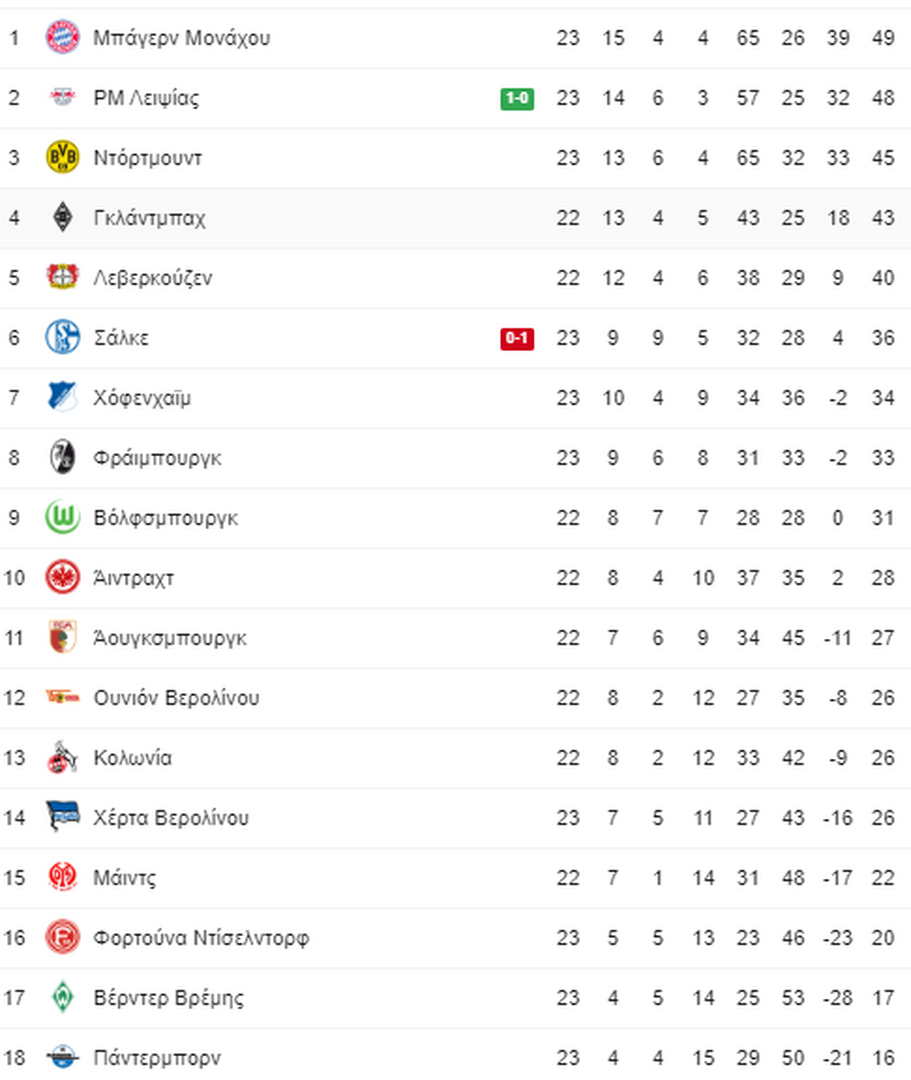Select the Φράιμπουργκ team name

(x=158, y=457)
